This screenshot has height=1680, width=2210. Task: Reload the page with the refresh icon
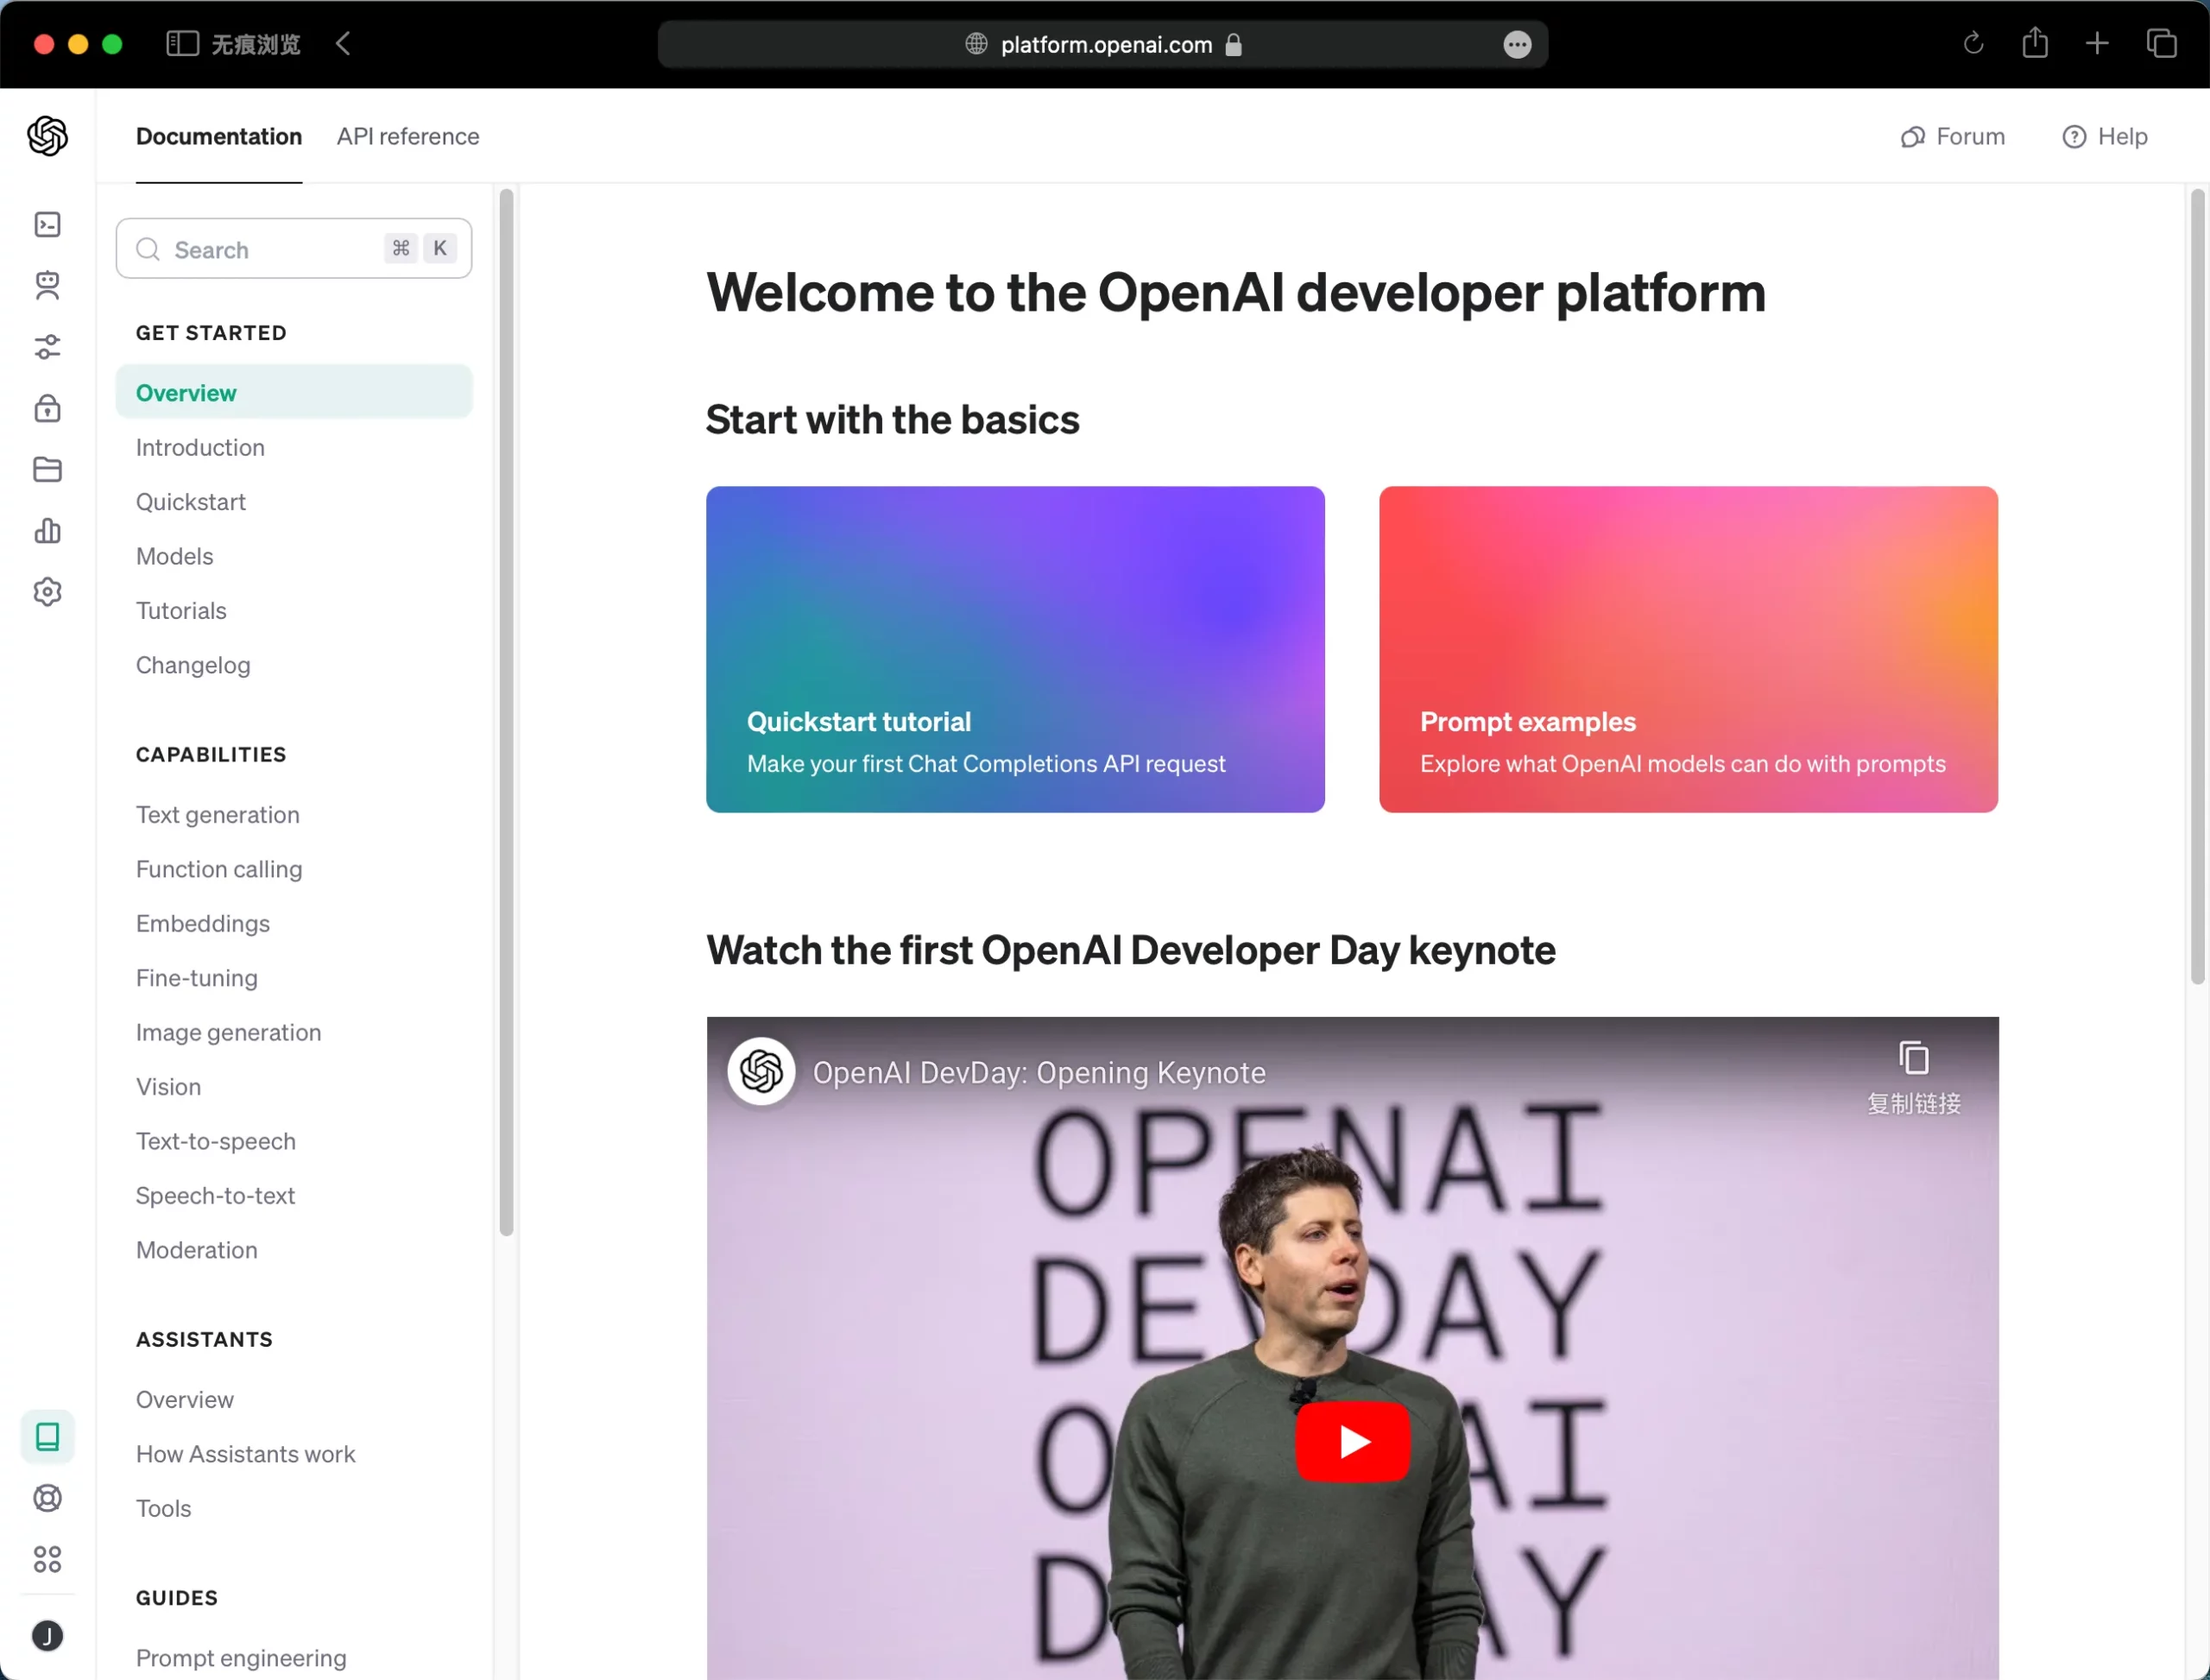coord(1972,44)
